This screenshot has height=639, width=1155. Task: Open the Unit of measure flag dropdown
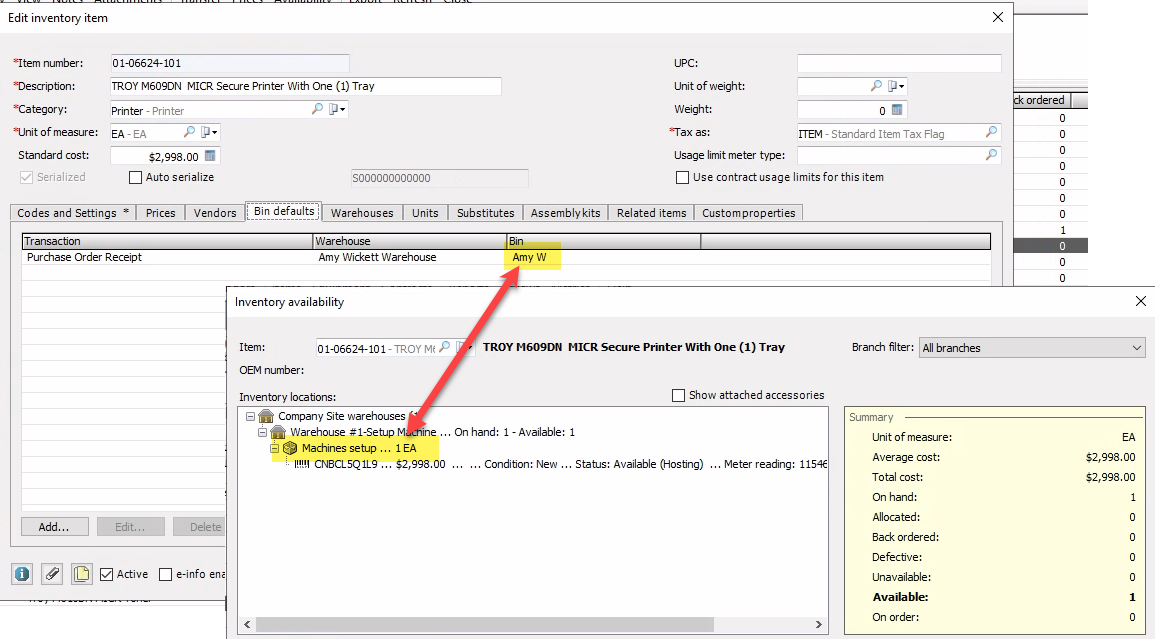[210, 132]
